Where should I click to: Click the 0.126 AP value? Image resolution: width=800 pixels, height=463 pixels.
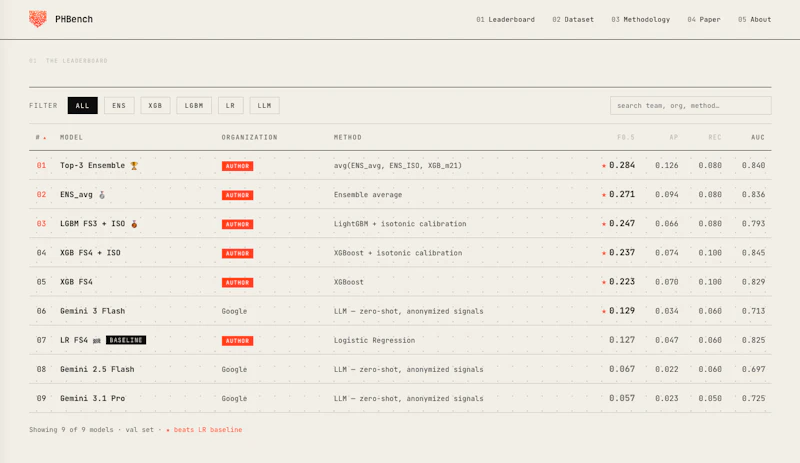pyautogui.click(x=667, y=165)
